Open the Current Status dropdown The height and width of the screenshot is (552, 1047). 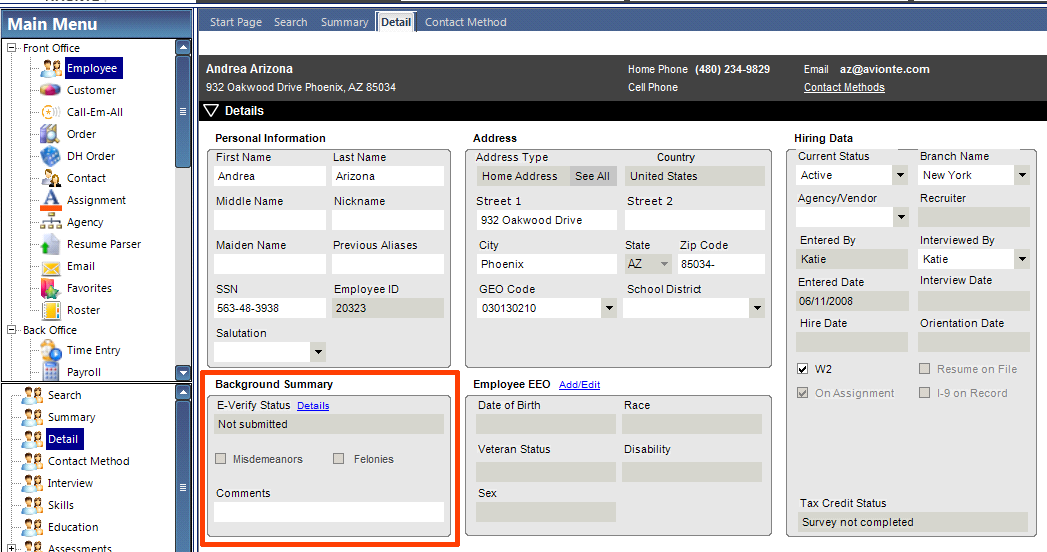point(900,175)
